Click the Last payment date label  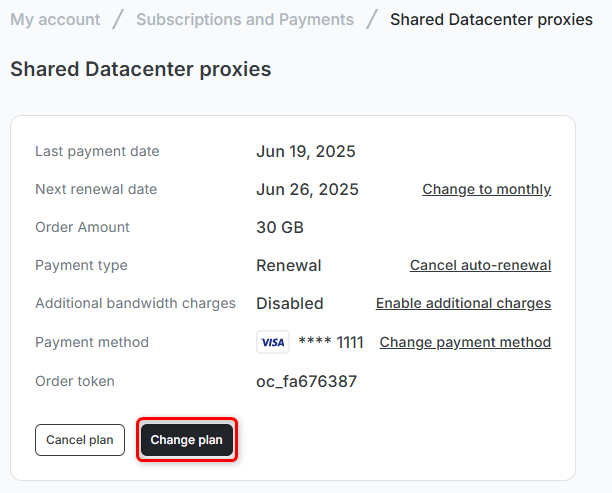pyautogui.click(x=97, y=152)
